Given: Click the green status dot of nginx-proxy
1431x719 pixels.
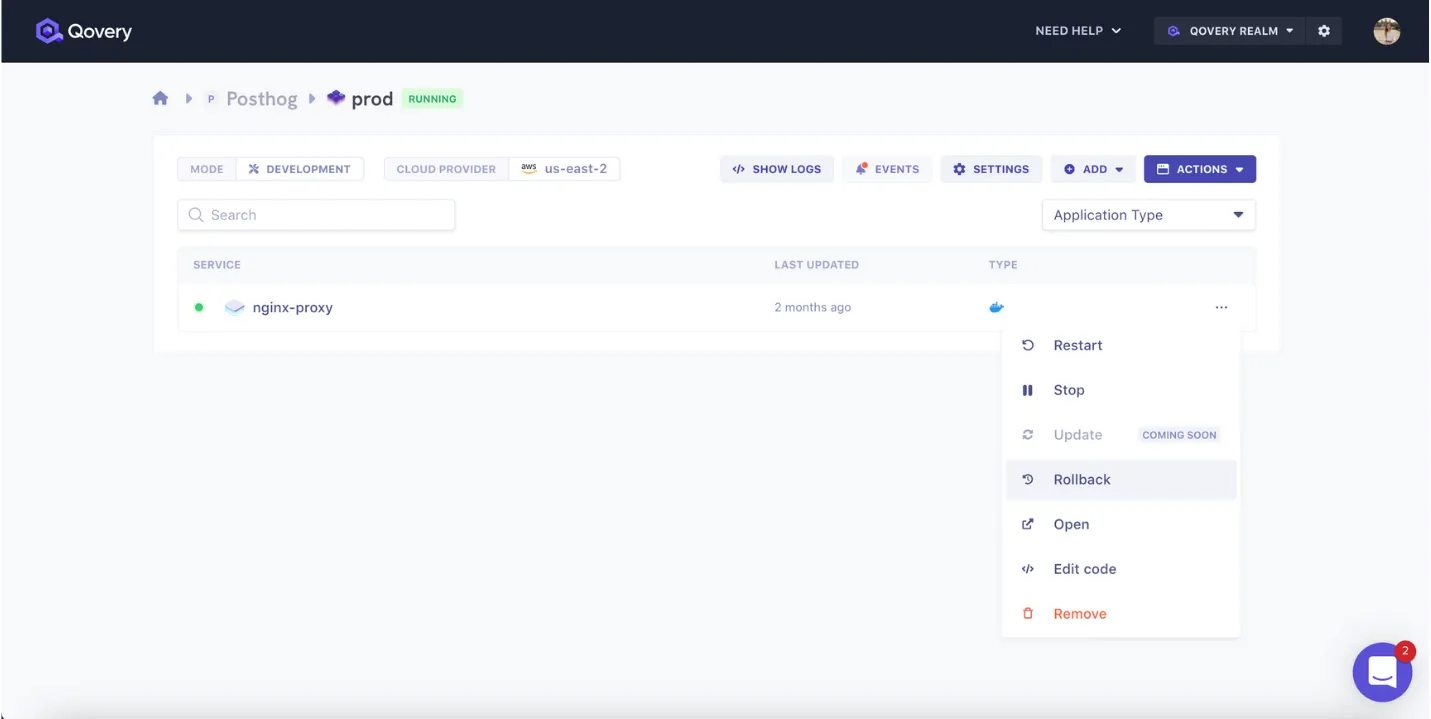Looking at the screenshot, I should (x=199, y=307).
